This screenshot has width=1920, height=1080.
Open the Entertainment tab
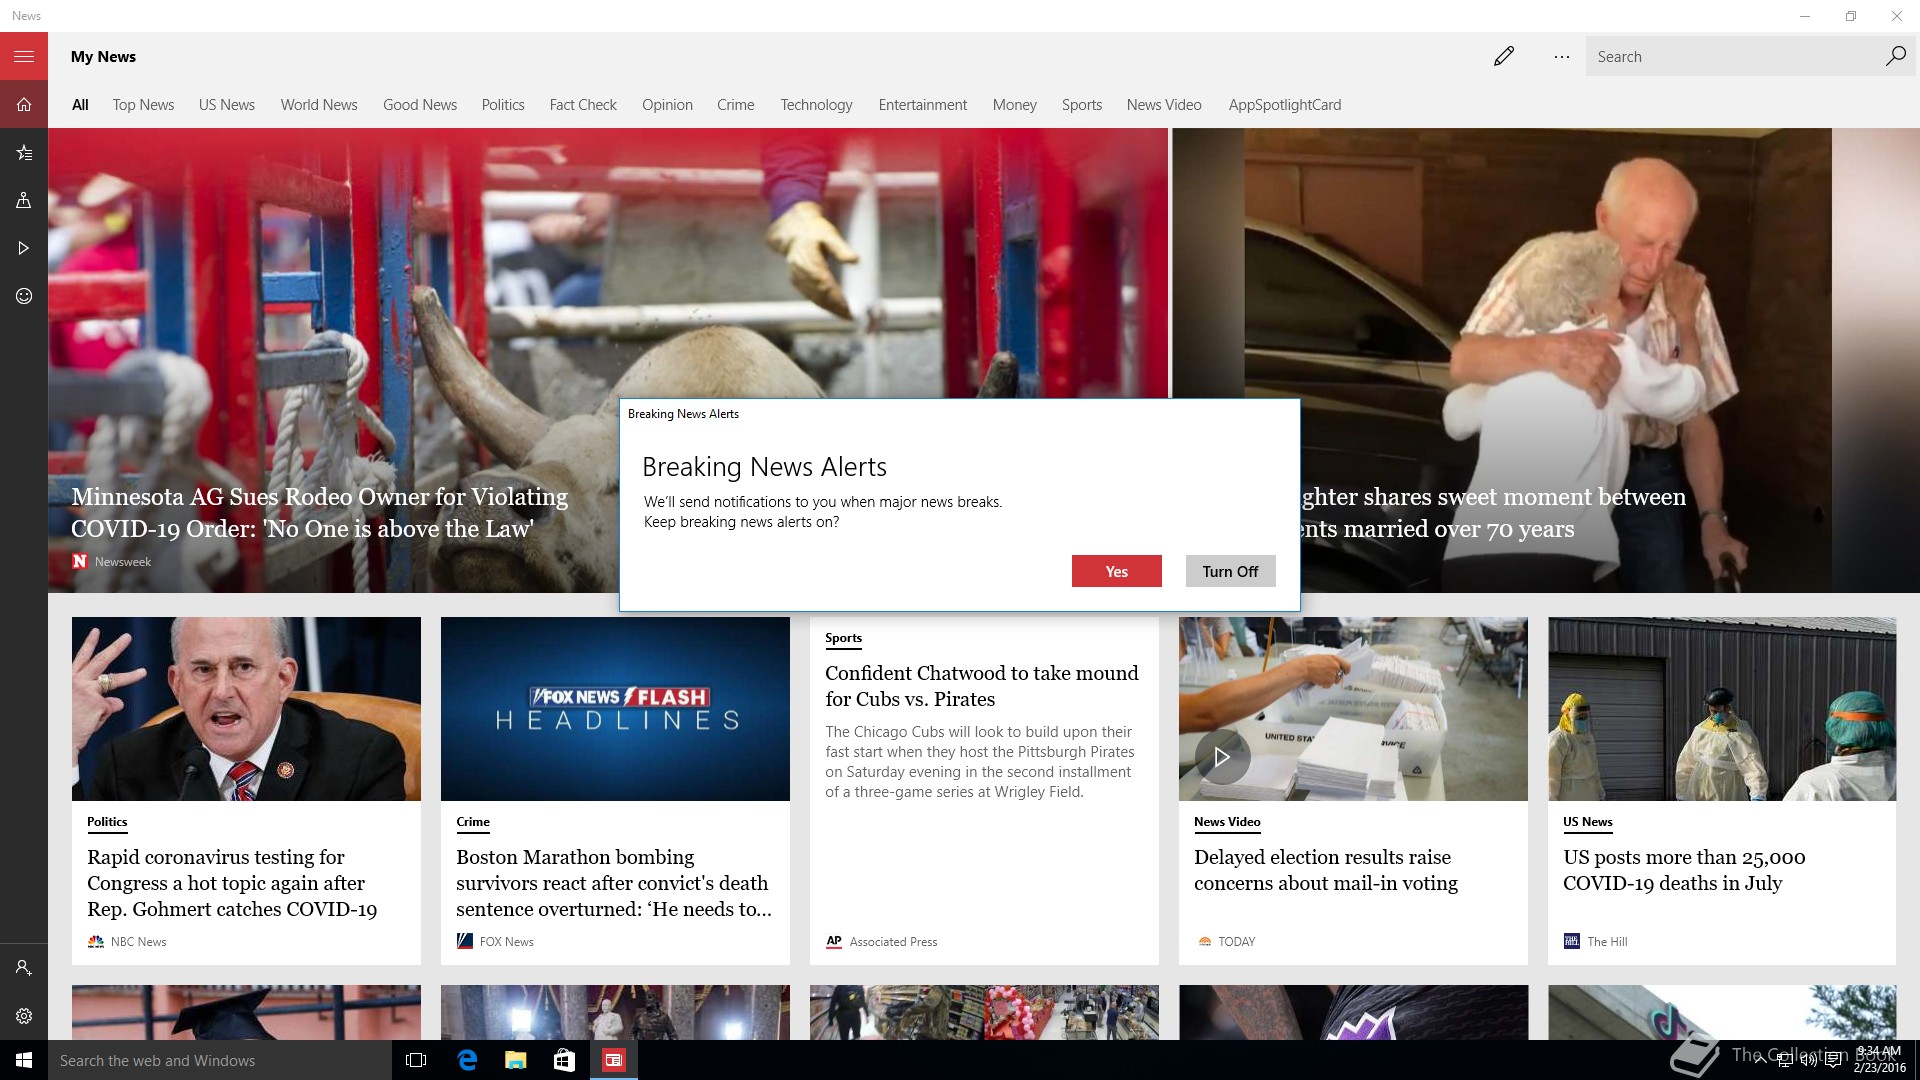[923, 105]
